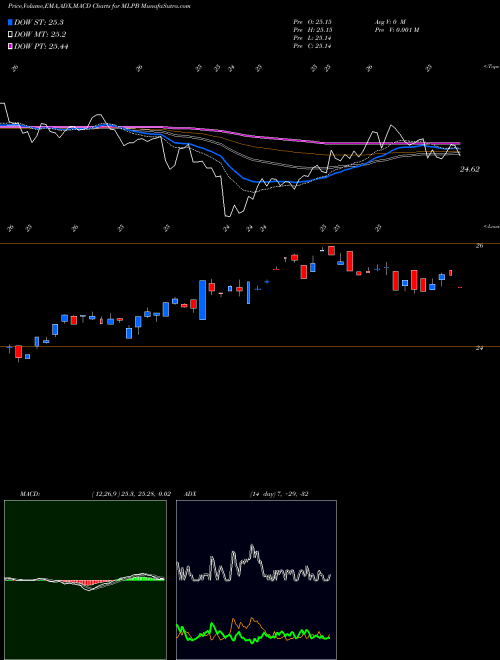This screenshot has height=660, width=500.
Task: Click the last small red candlestick
Action: coord(460,287)
